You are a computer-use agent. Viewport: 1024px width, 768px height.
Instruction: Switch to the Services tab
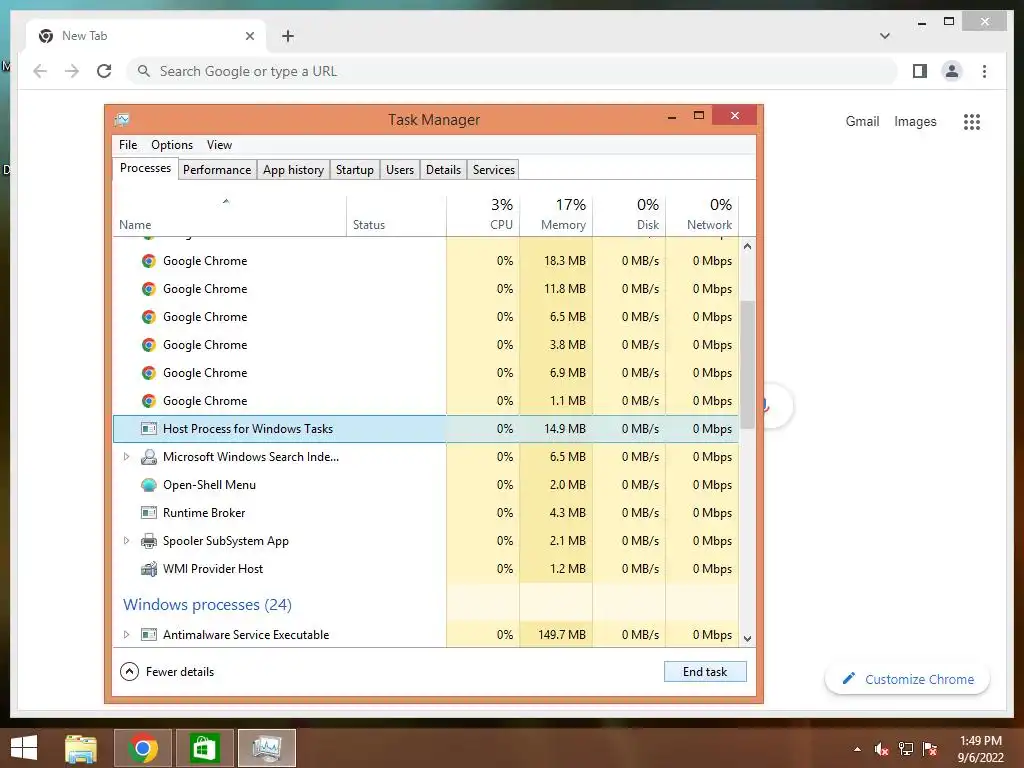494,170
